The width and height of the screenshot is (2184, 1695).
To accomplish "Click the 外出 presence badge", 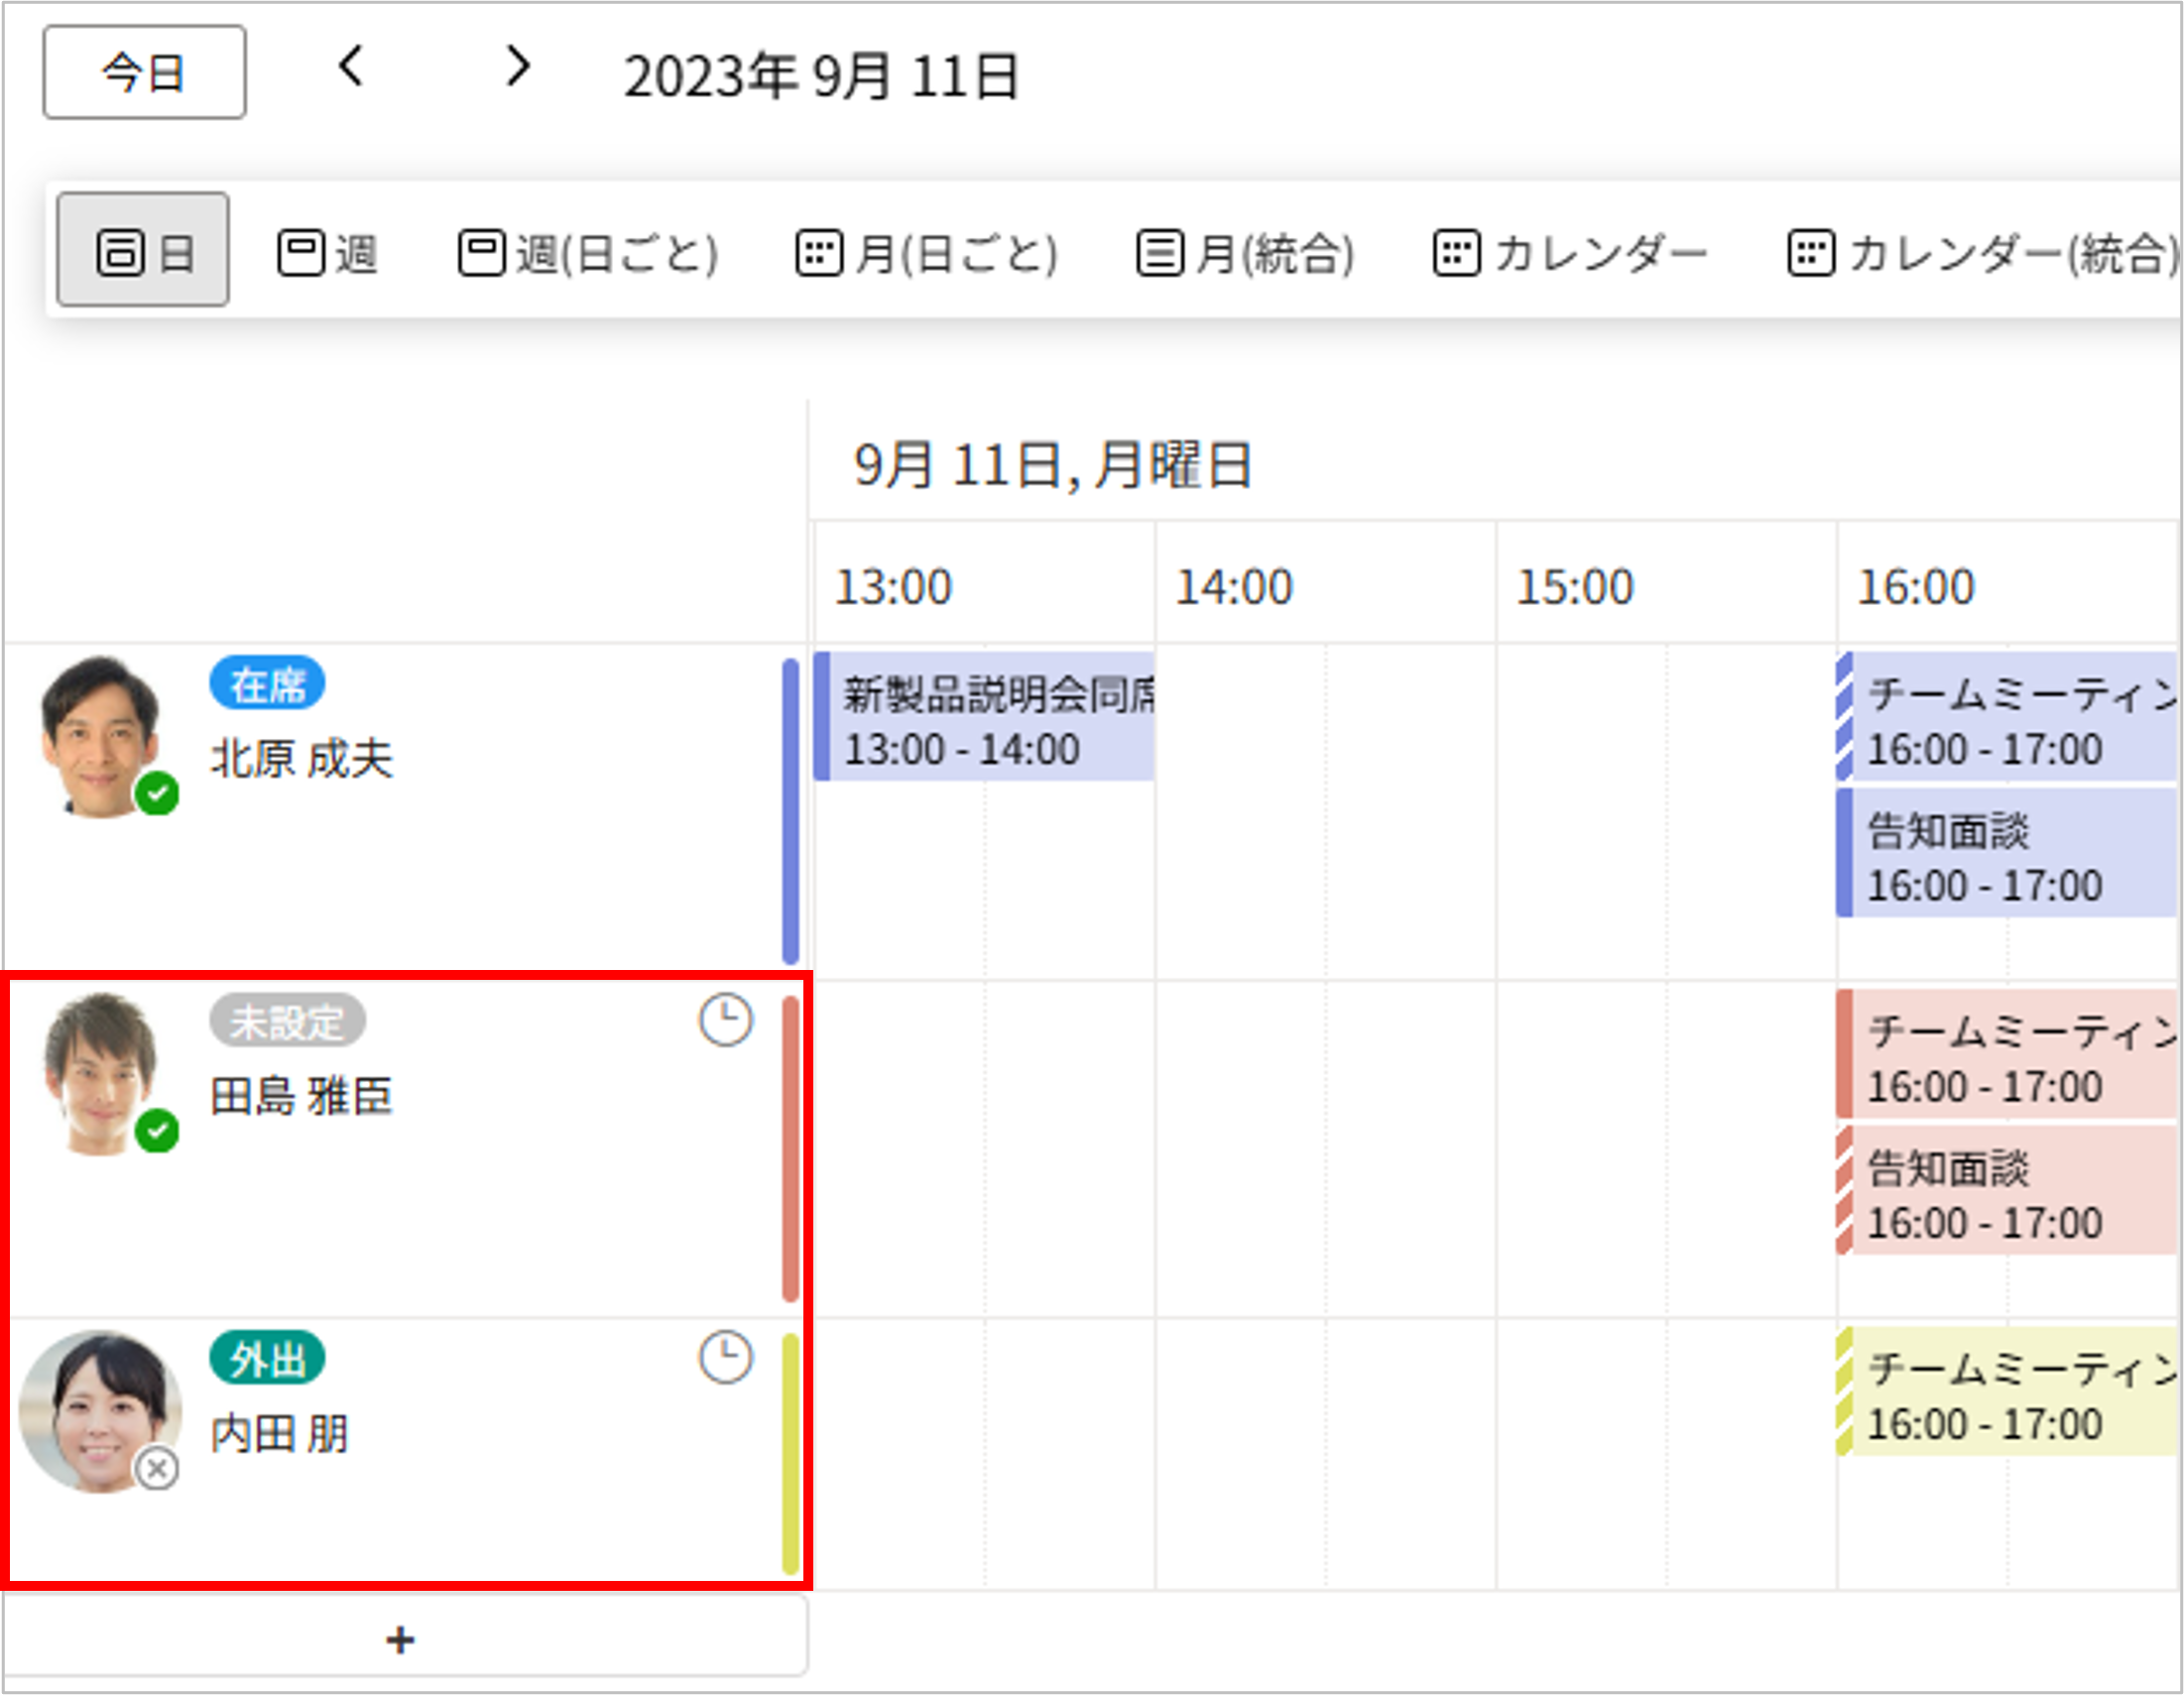I will 267,1358.
